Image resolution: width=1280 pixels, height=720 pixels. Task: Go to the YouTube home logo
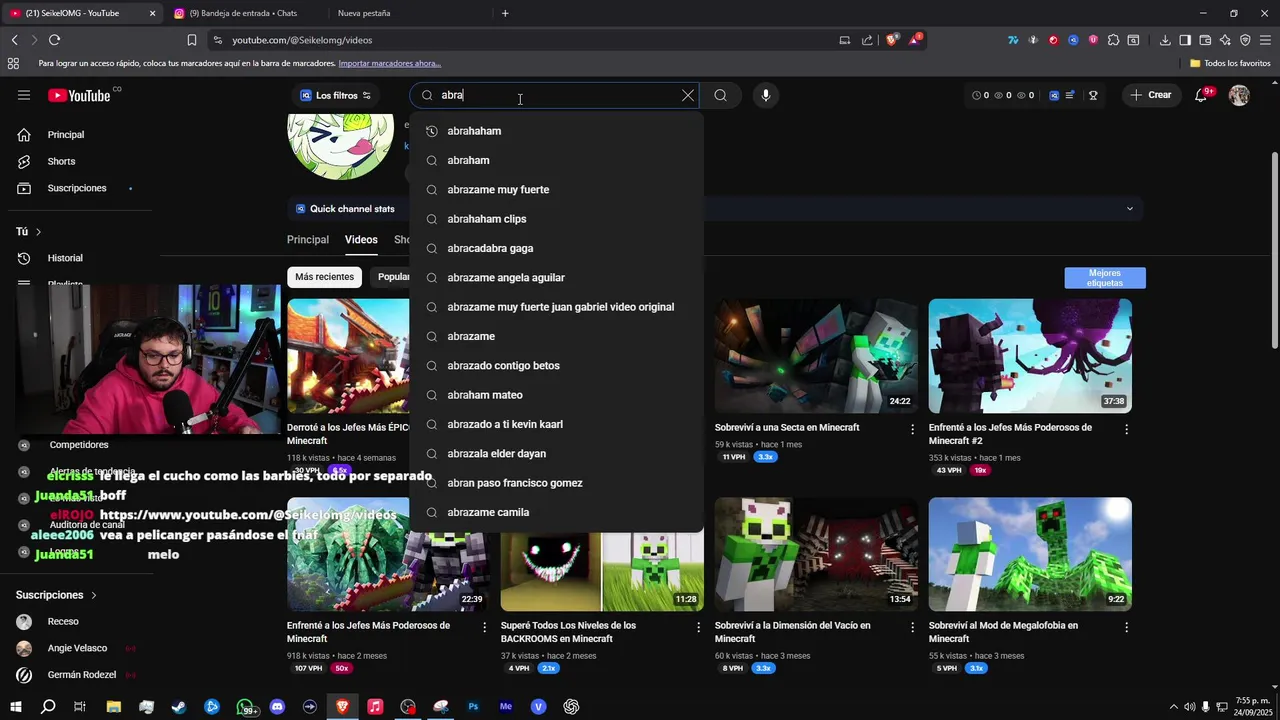[80, 95]
